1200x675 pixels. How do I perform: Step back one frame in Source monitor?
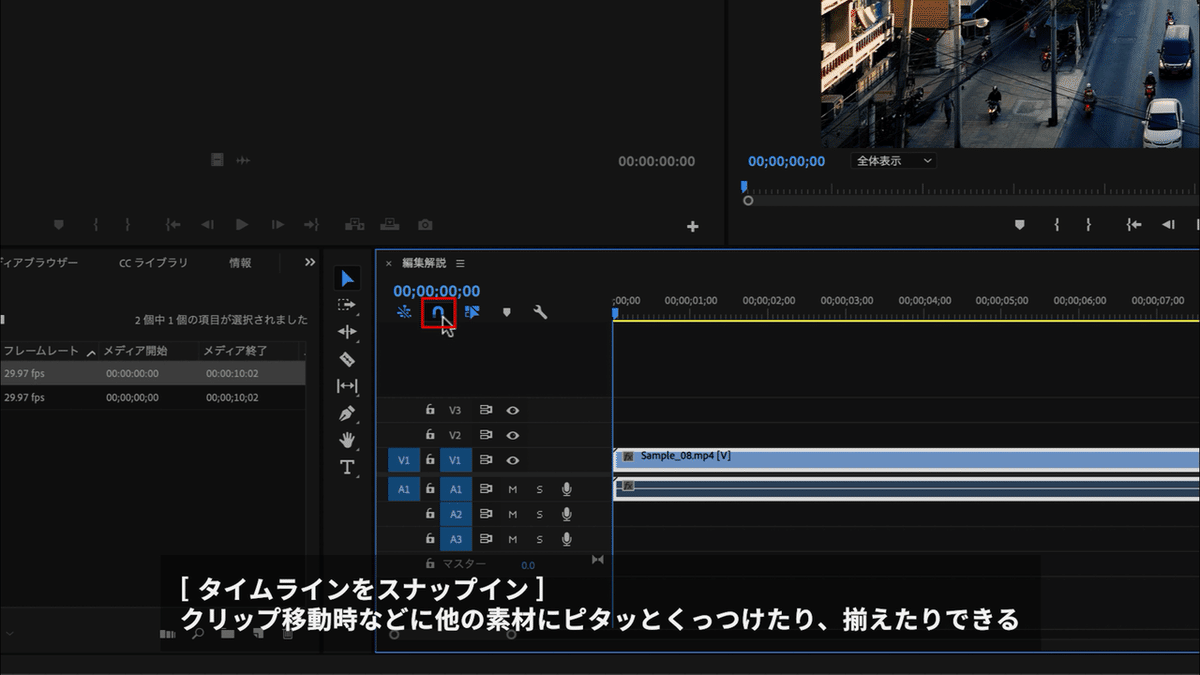point(207,225)
